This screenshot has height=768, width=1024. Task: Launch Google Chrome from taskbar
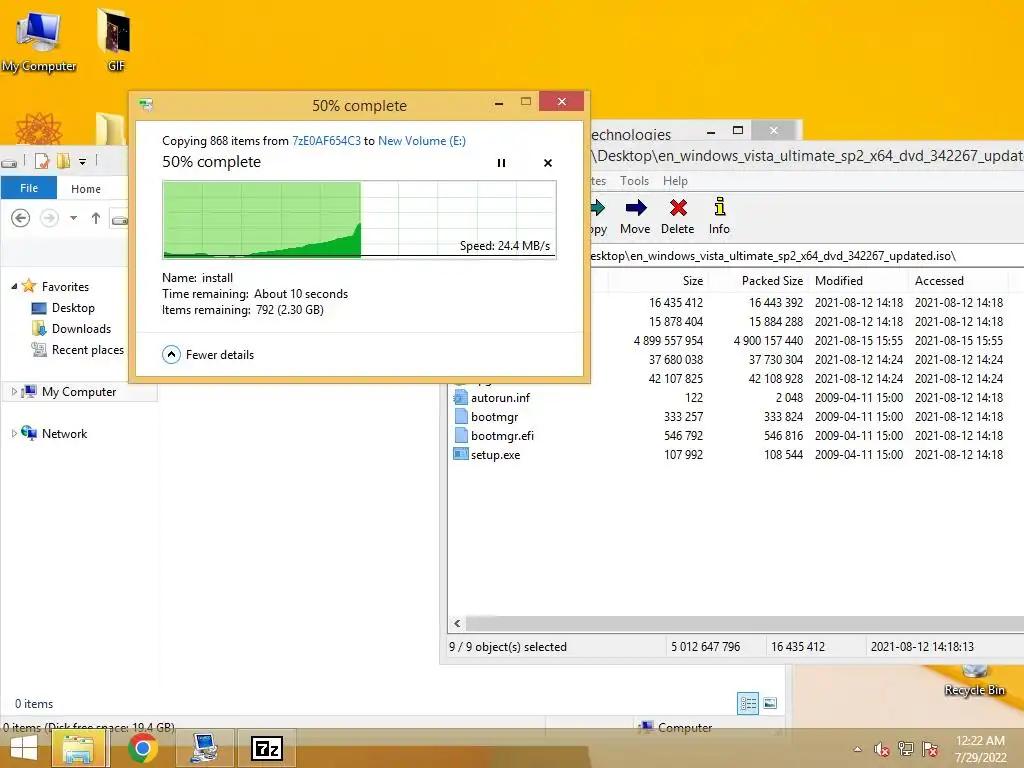(x=143, y=748)
